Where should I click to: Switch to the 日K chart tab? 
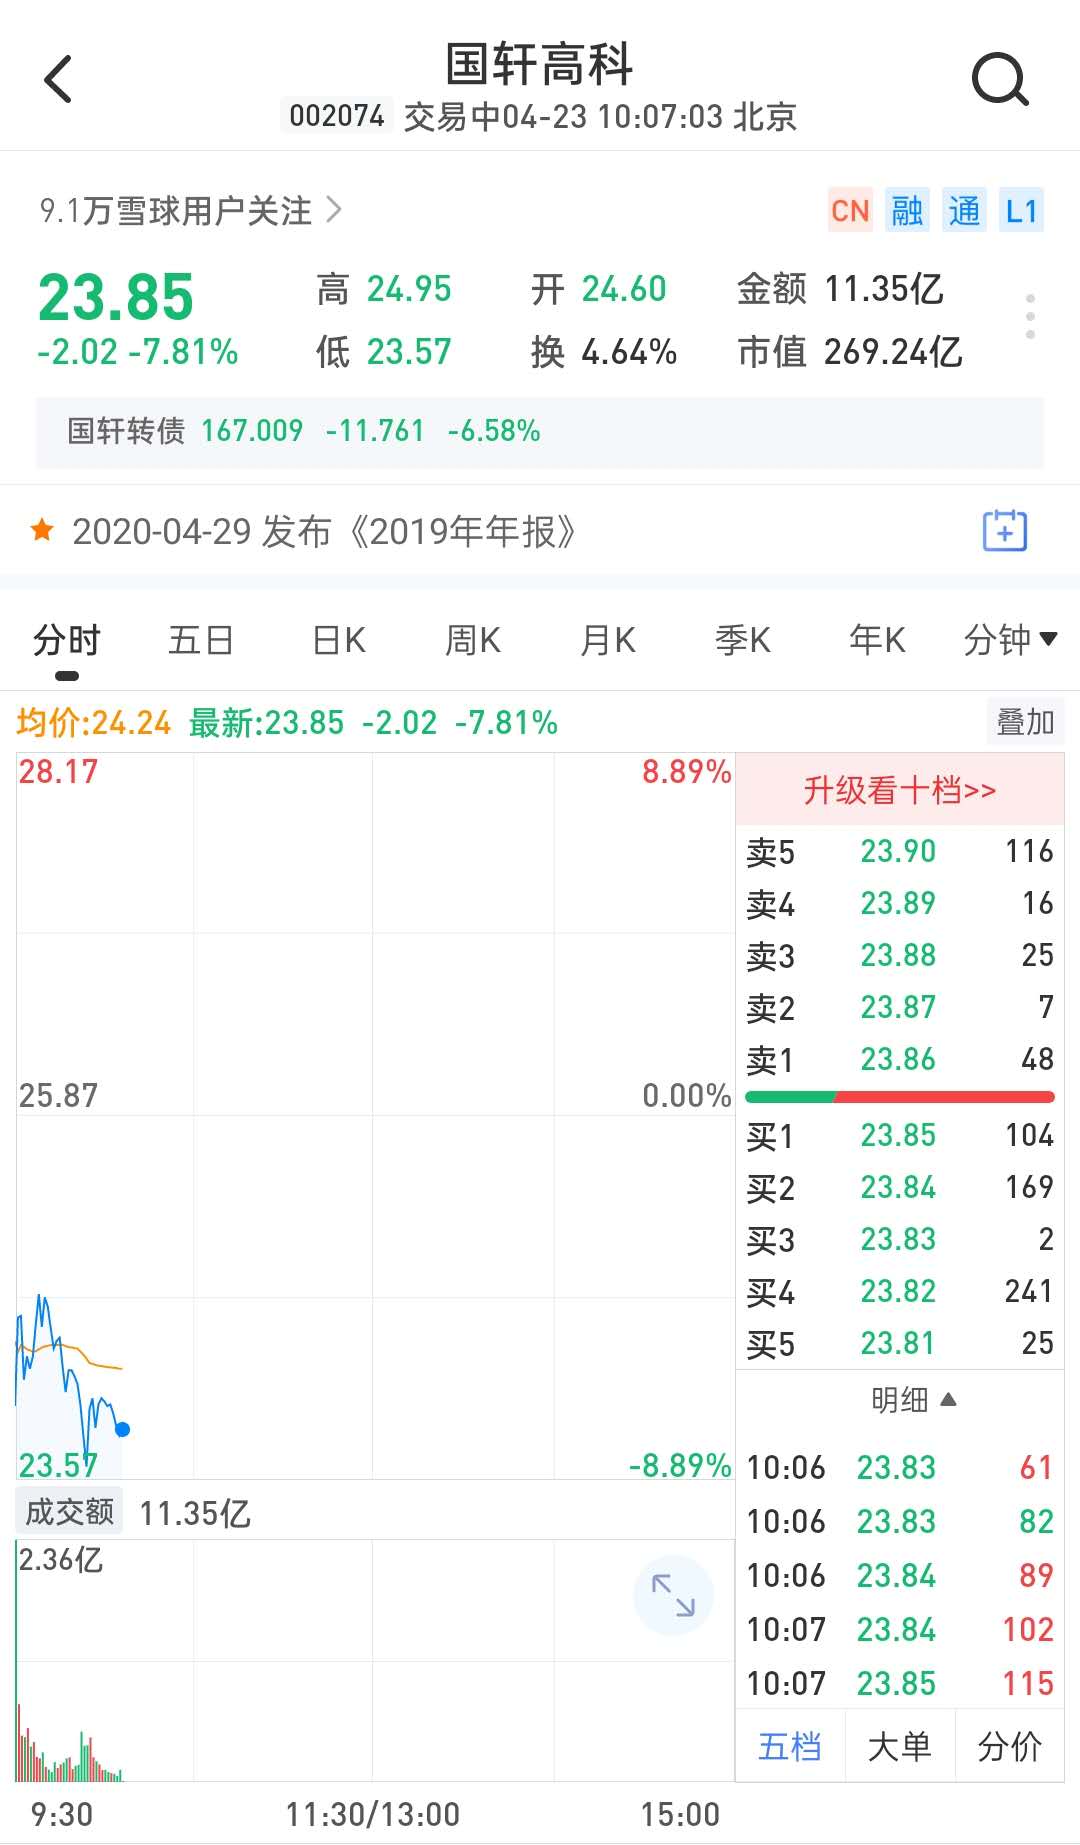point(339,640)
